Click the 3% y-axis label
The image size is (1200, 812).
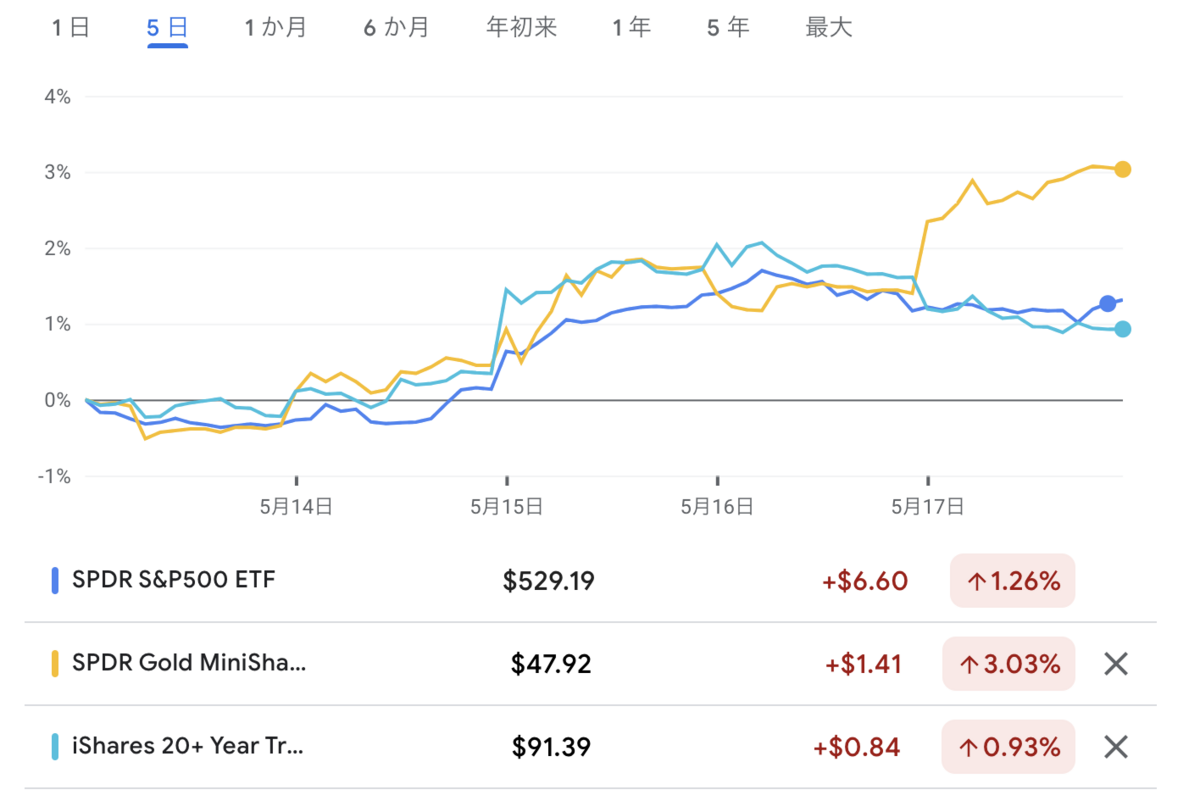57,173
